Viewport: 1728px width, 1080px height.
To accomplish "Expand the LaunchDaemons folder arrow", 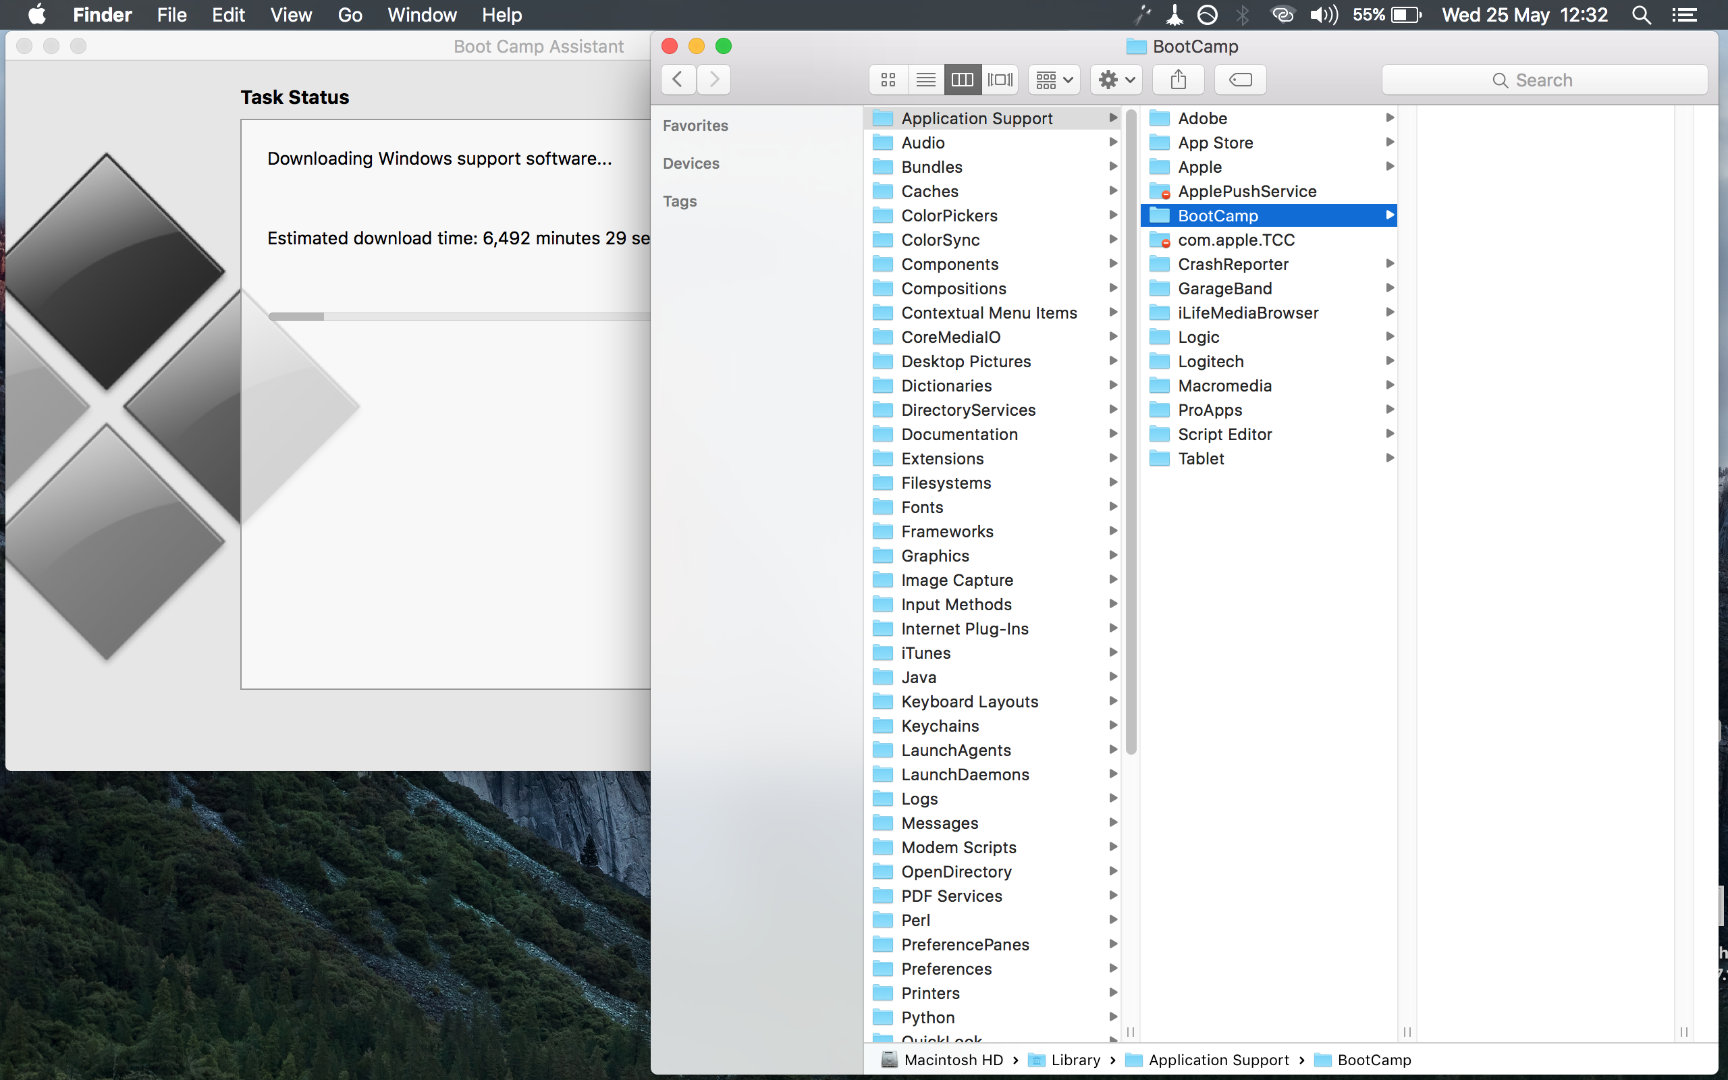I will pyautogui.click(x=1113, y=774).
